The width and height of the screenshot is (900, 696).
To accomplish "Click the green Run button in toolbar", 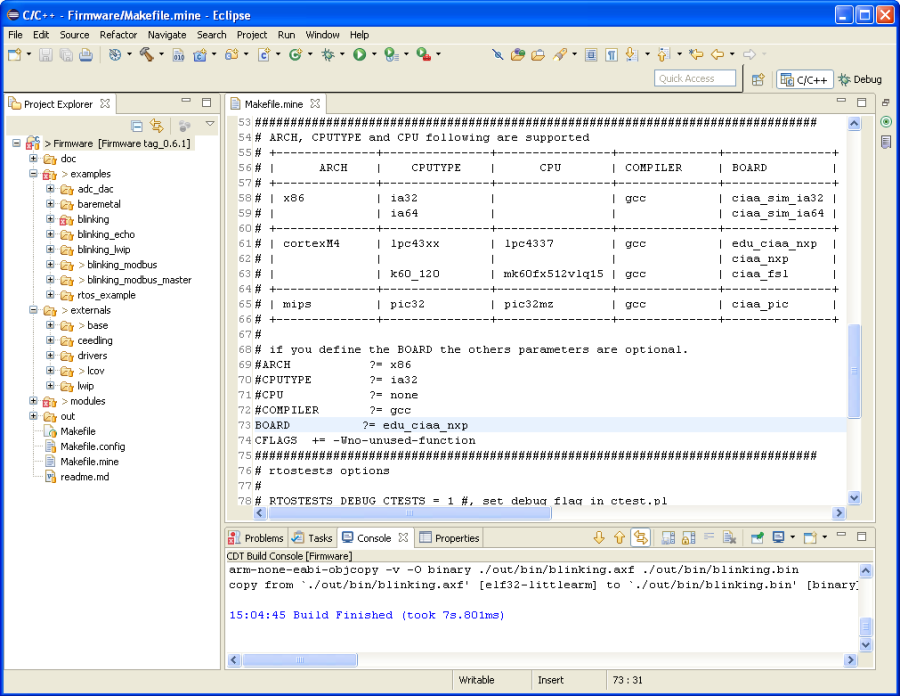I will pyautogui.click(x=359, y=55).
